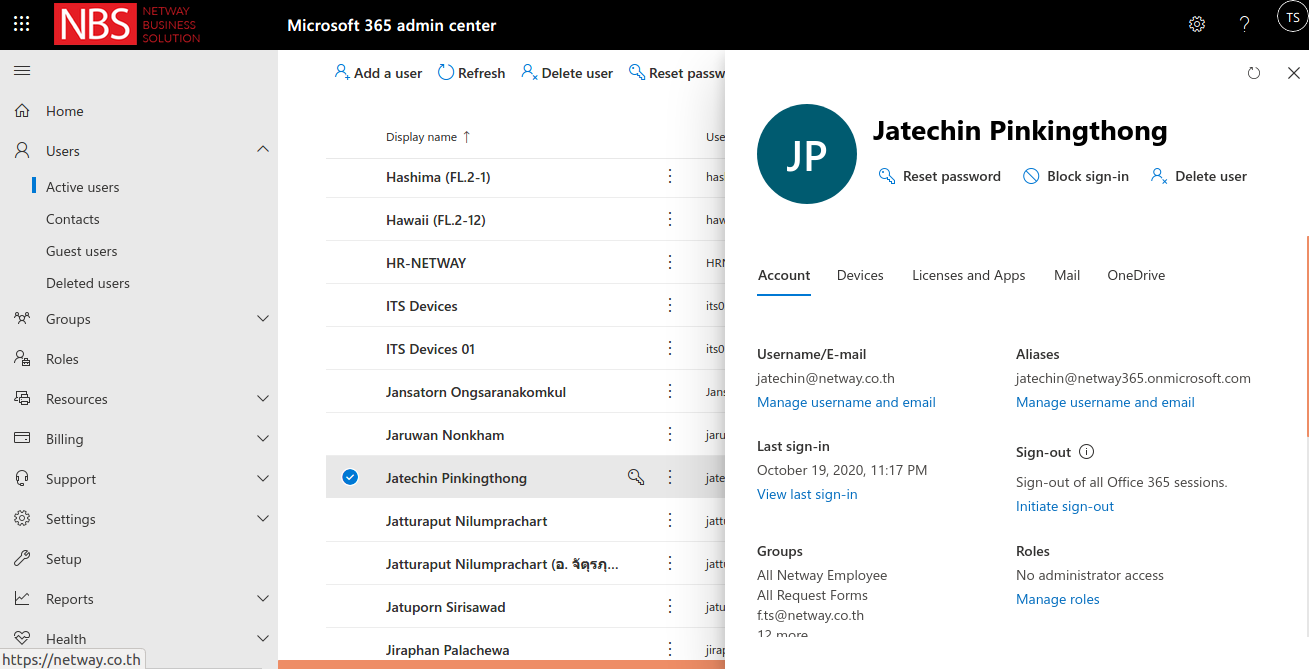Screen dimensions: 1309x669
Task: Expand the Billing navigation section
Action: pos(263,439)
